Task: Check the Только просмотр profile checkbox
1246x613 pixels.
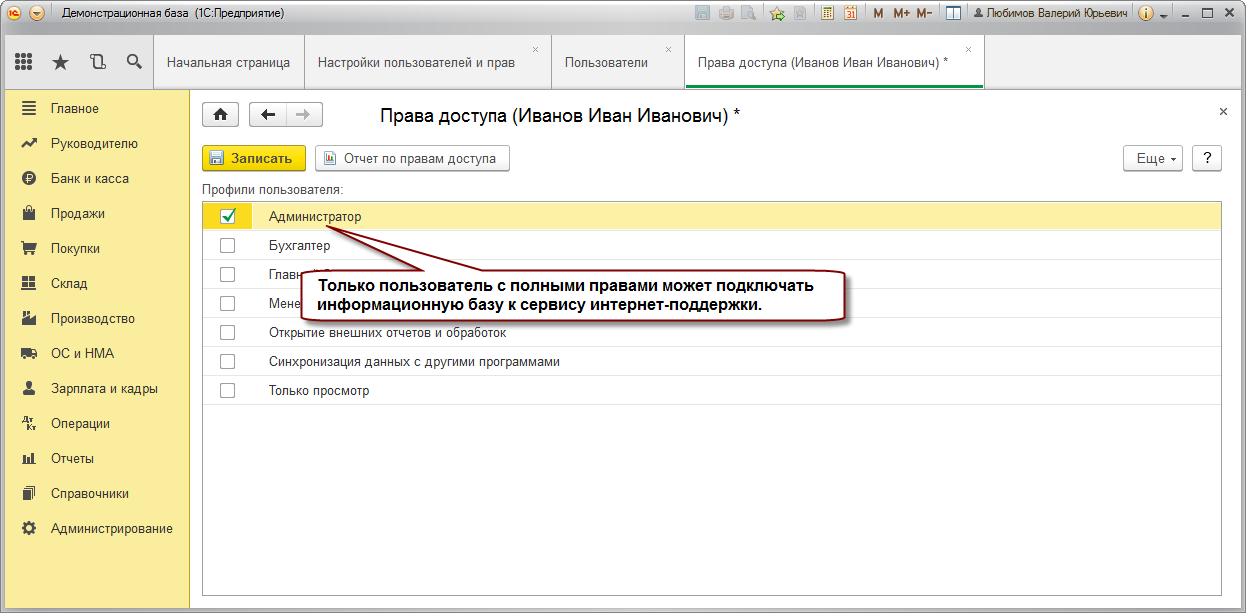Action: pos(228,390)
